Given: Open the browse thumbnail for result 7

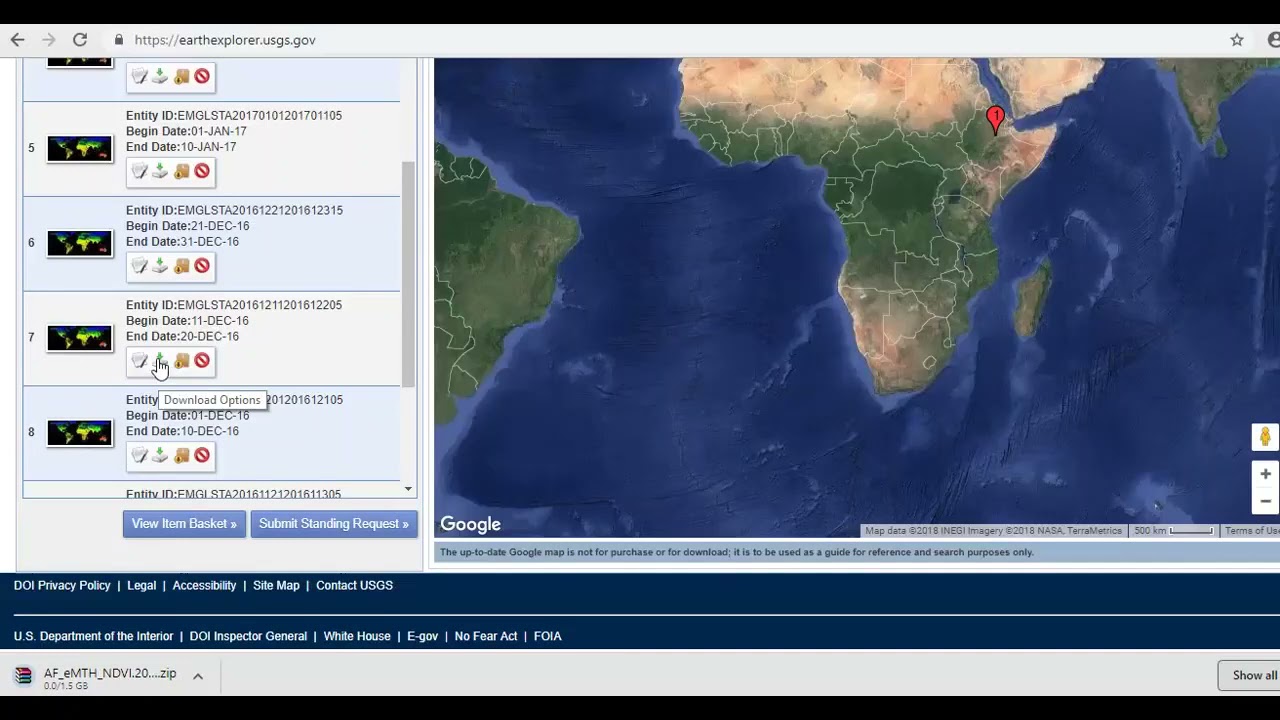Looking at the screenshot, I should [x=80, y=338].
